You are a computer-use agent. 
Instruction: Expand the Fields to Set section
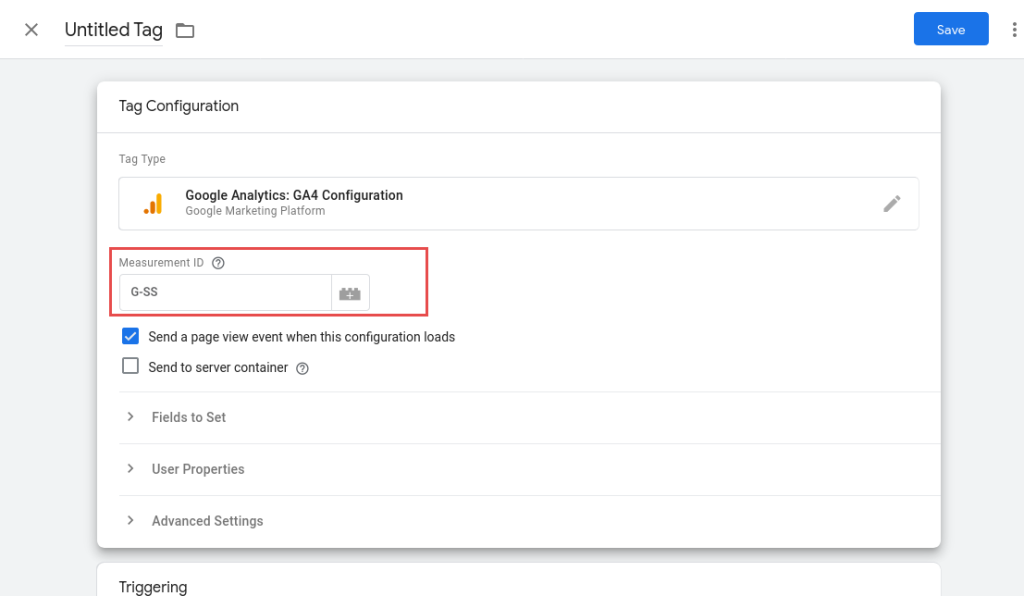tap(188, 417)
